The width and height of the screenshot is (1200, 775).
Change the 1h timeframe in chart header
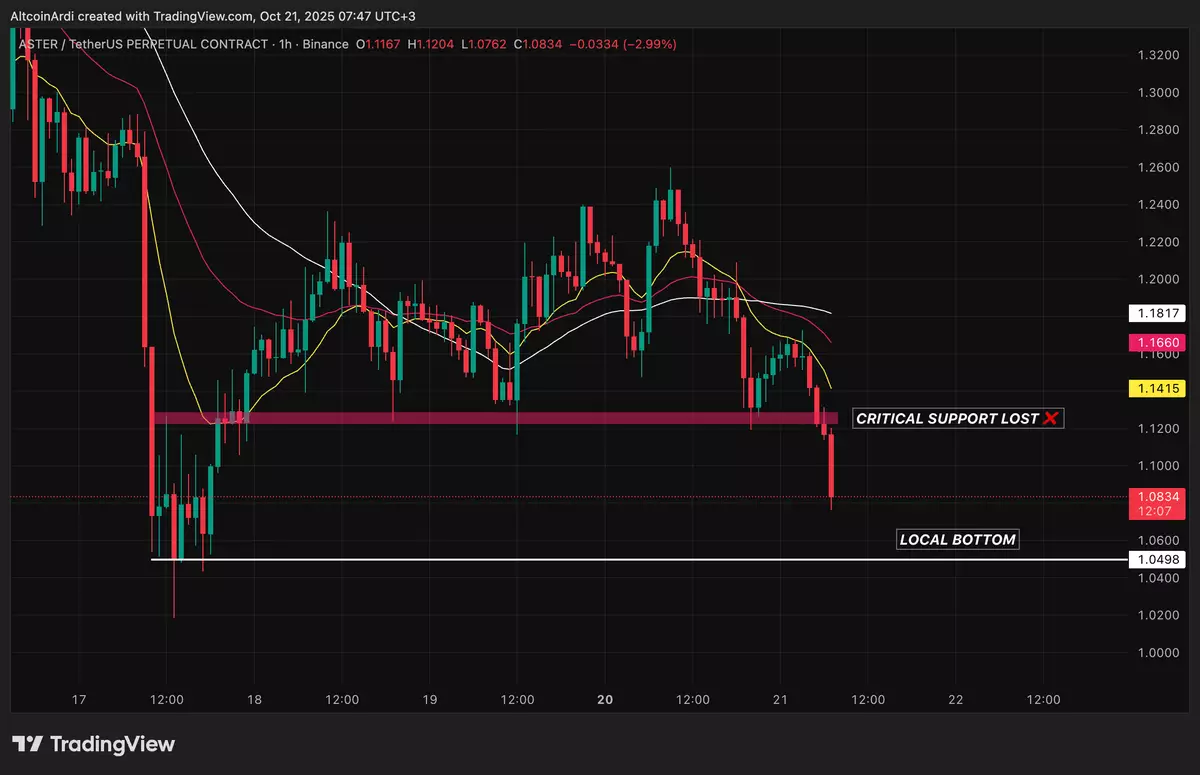click(284, 44)
